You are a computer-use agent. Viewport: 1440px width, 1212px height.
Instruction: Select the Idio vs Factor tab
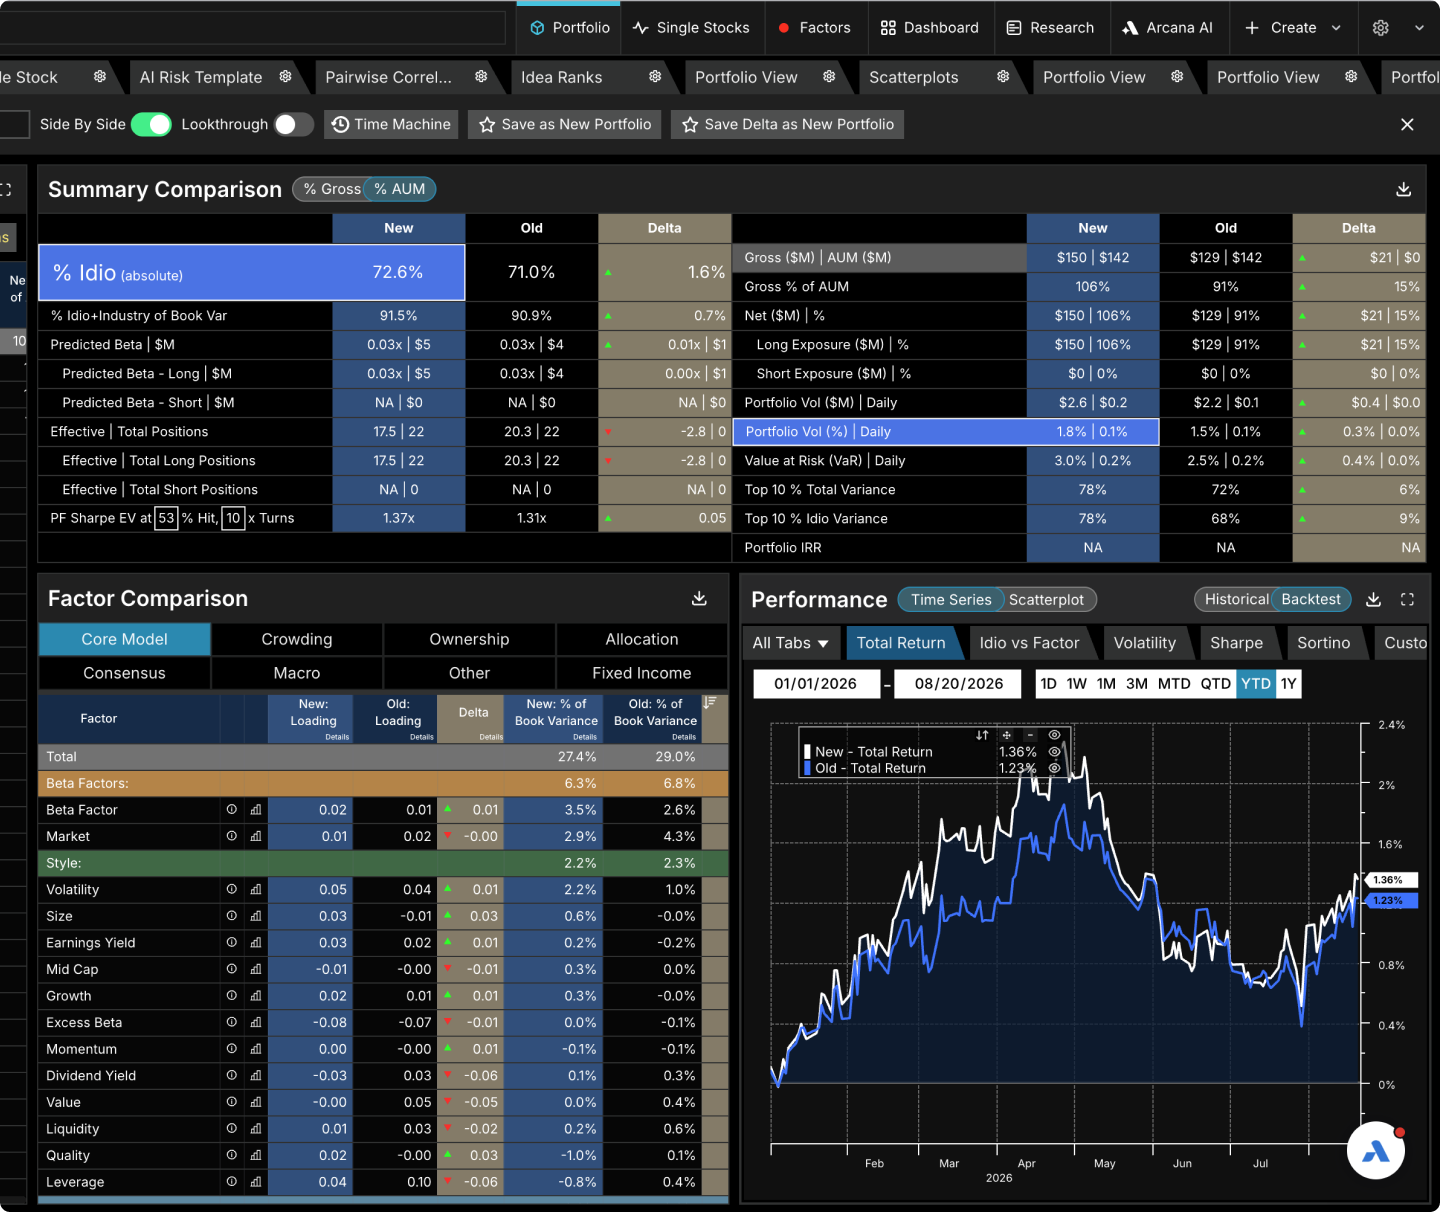click(1029, 643)
